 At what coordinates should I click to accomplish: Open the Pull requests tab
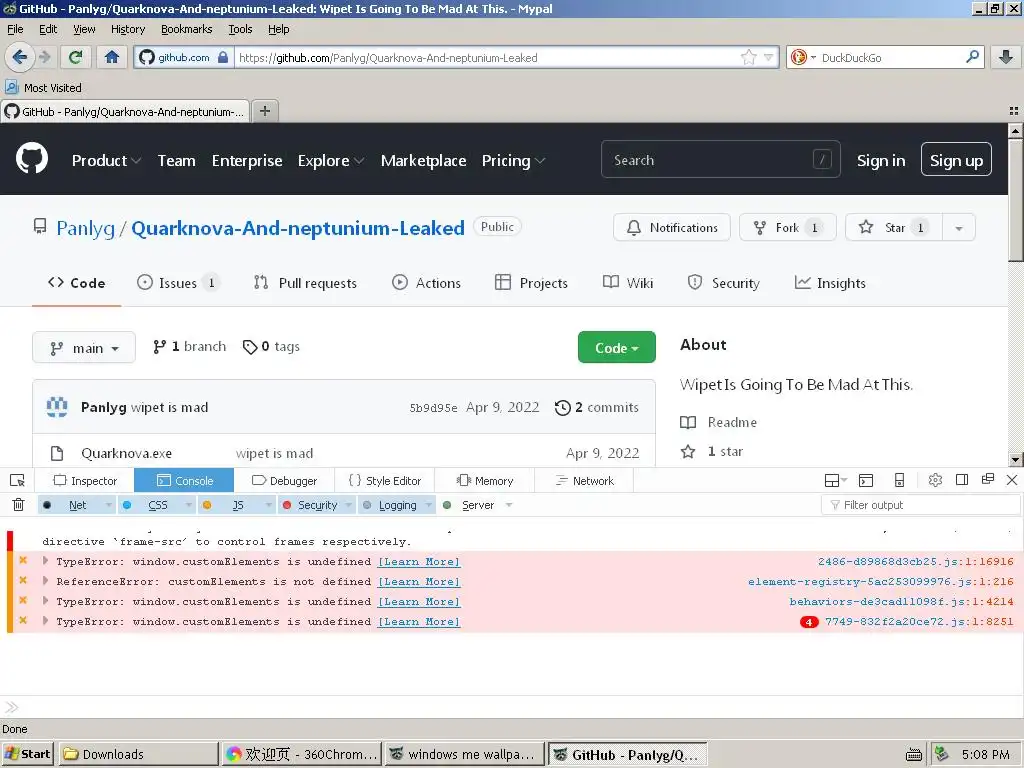coord(305,283)
